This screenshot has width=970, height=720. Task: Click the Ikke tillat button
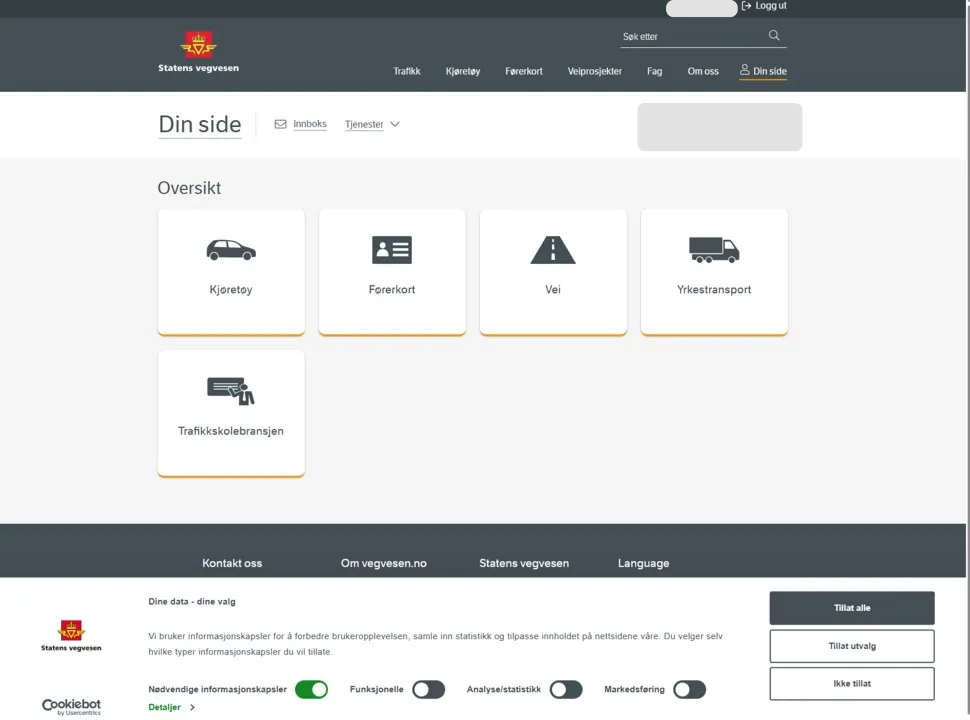tap(852, 684)
